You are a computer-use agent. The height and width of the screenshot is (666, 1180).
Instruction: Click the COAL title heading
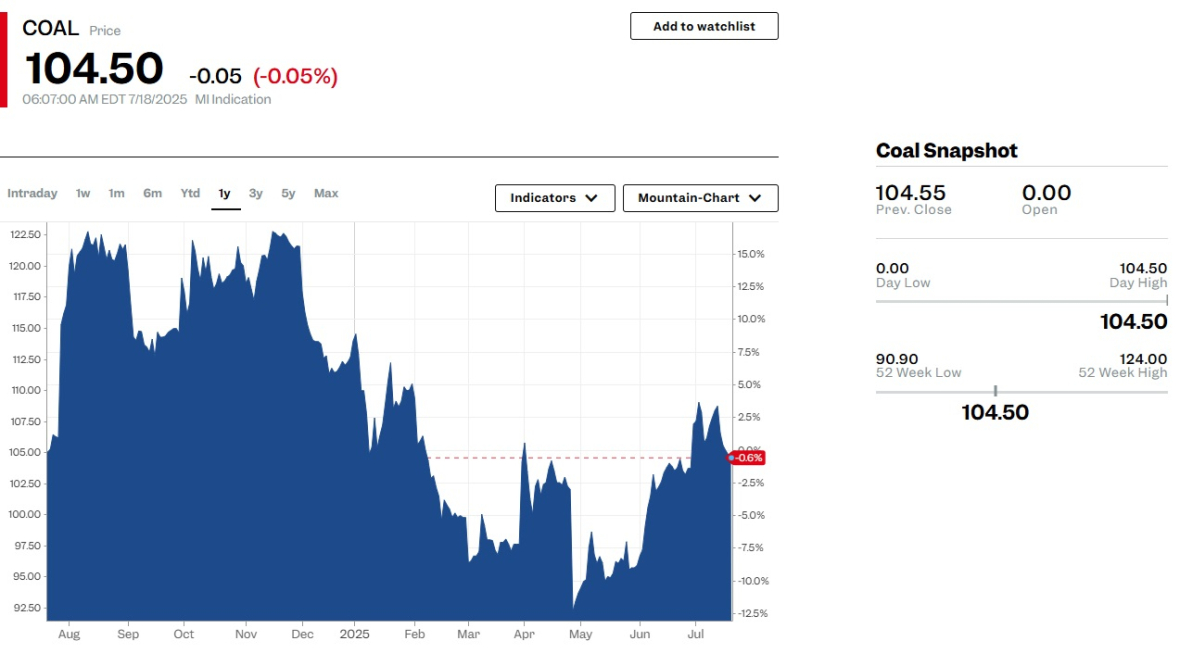tap(50, 28)
